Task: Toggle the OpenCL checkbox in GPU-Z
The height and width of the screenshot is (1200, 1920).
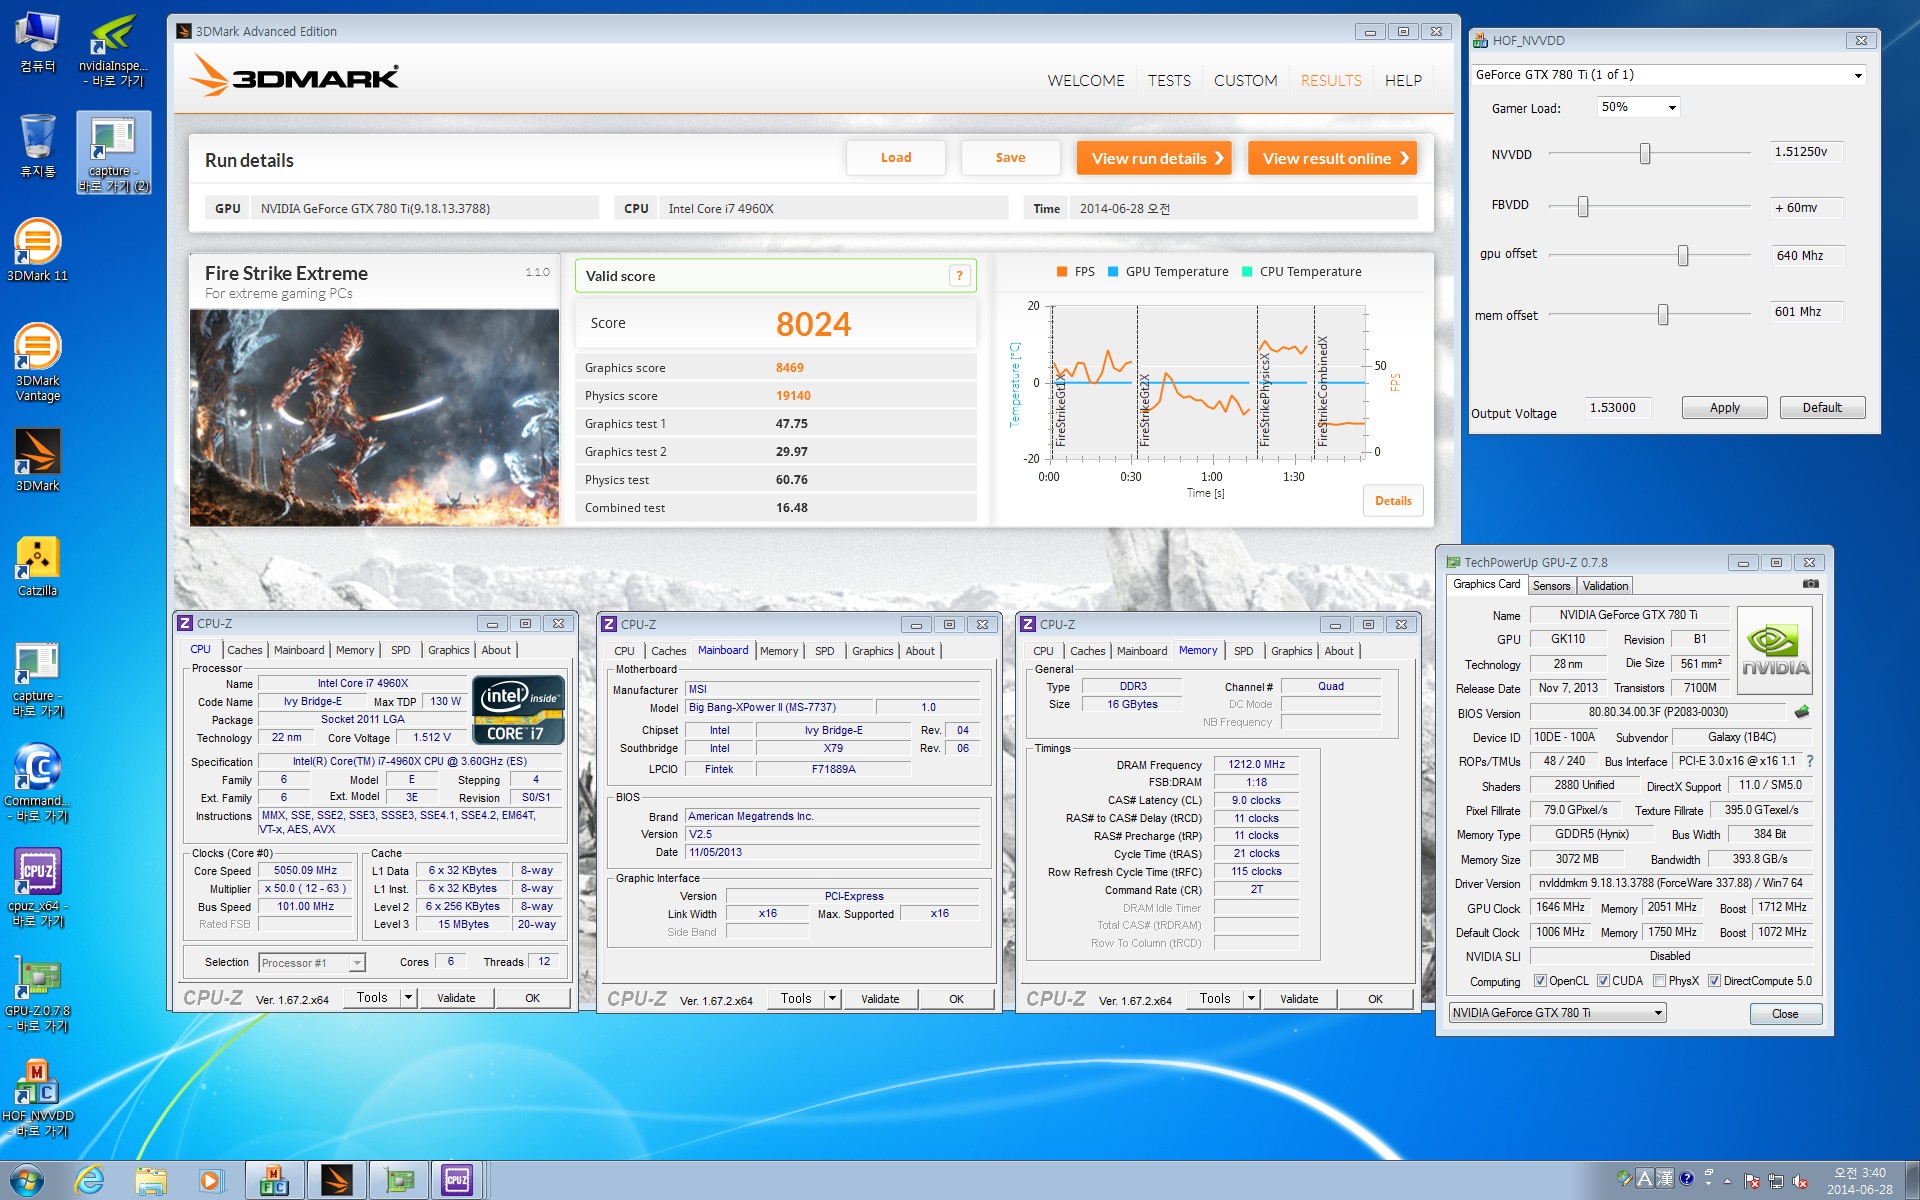Action: click(x=1540, y=981)
